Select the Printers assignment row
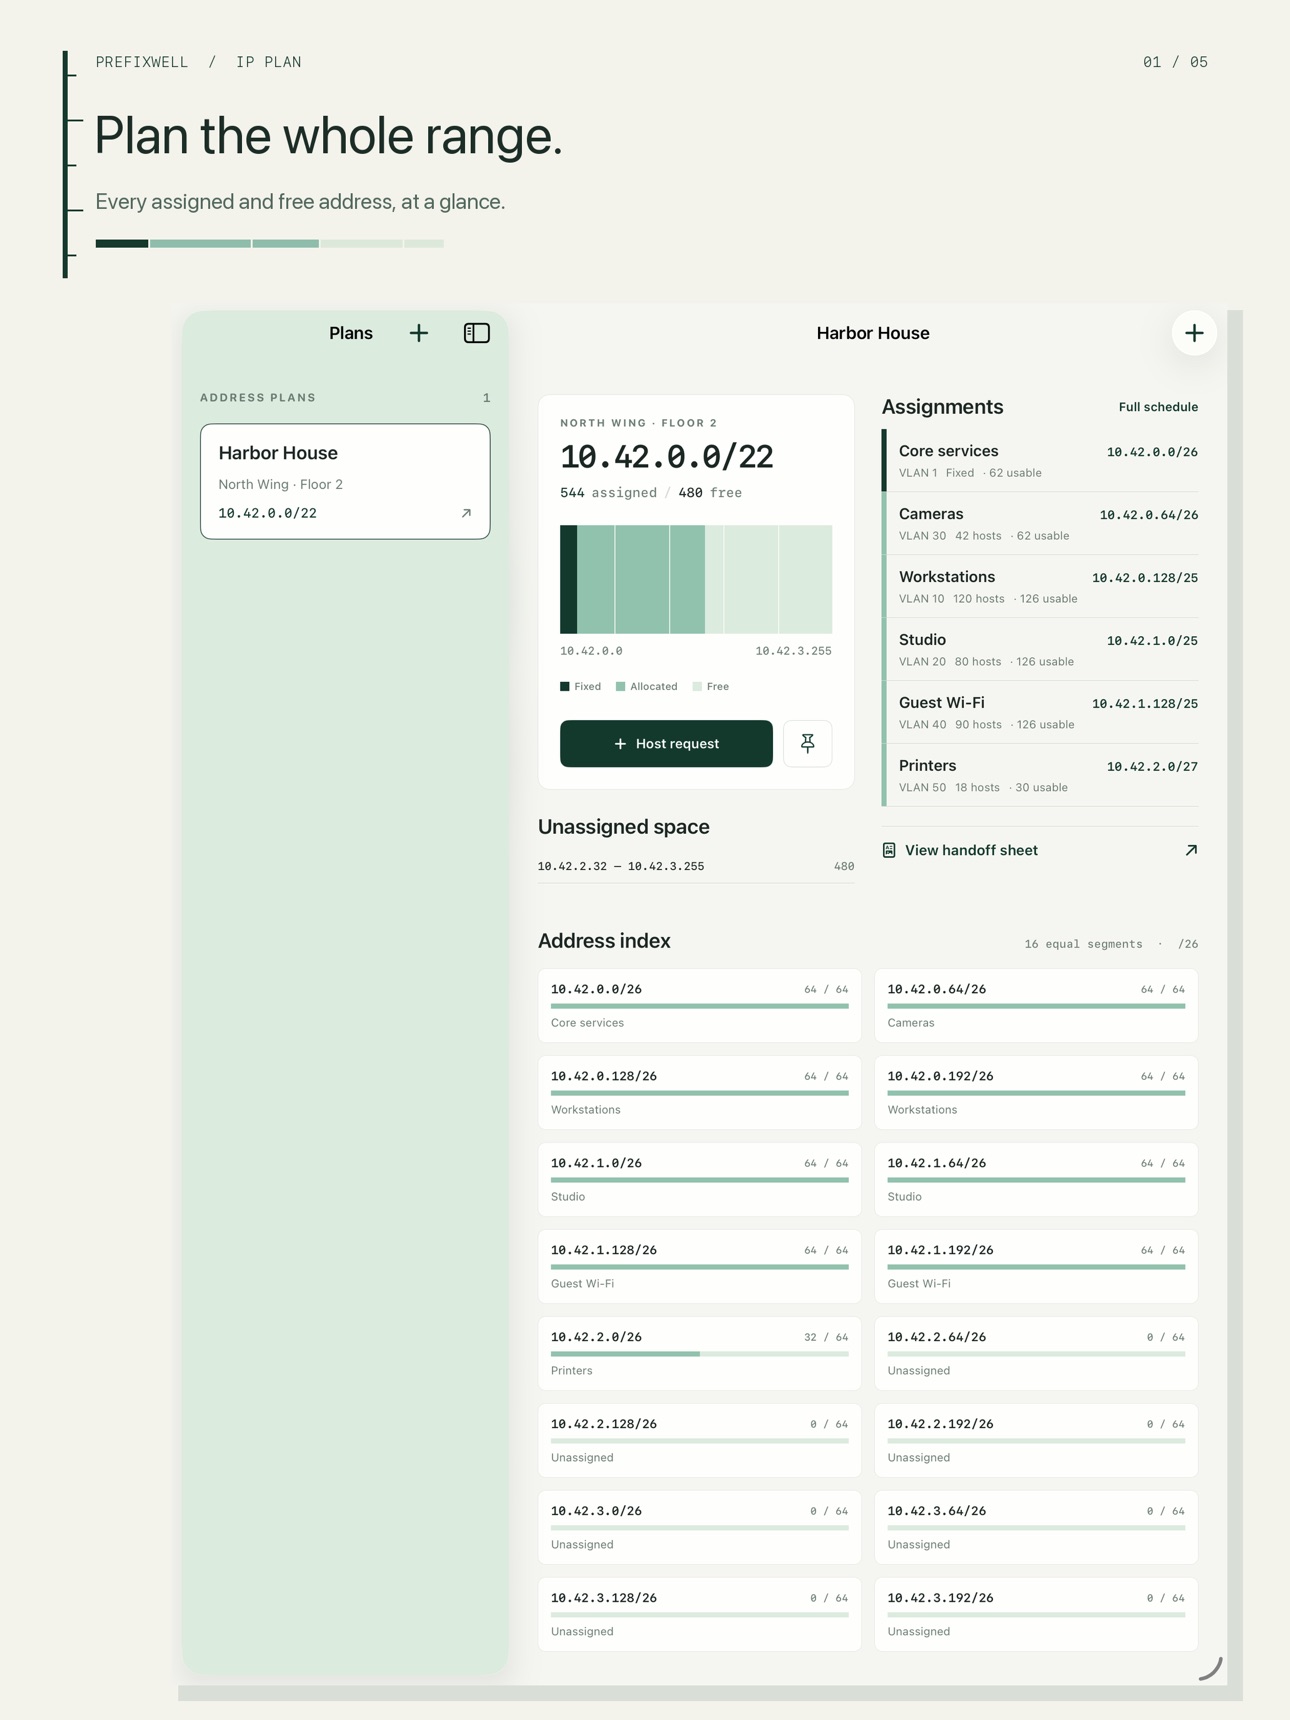Image resolution: width=1290 pixels, height=1720 pixels. click(x=1040, y=775)
